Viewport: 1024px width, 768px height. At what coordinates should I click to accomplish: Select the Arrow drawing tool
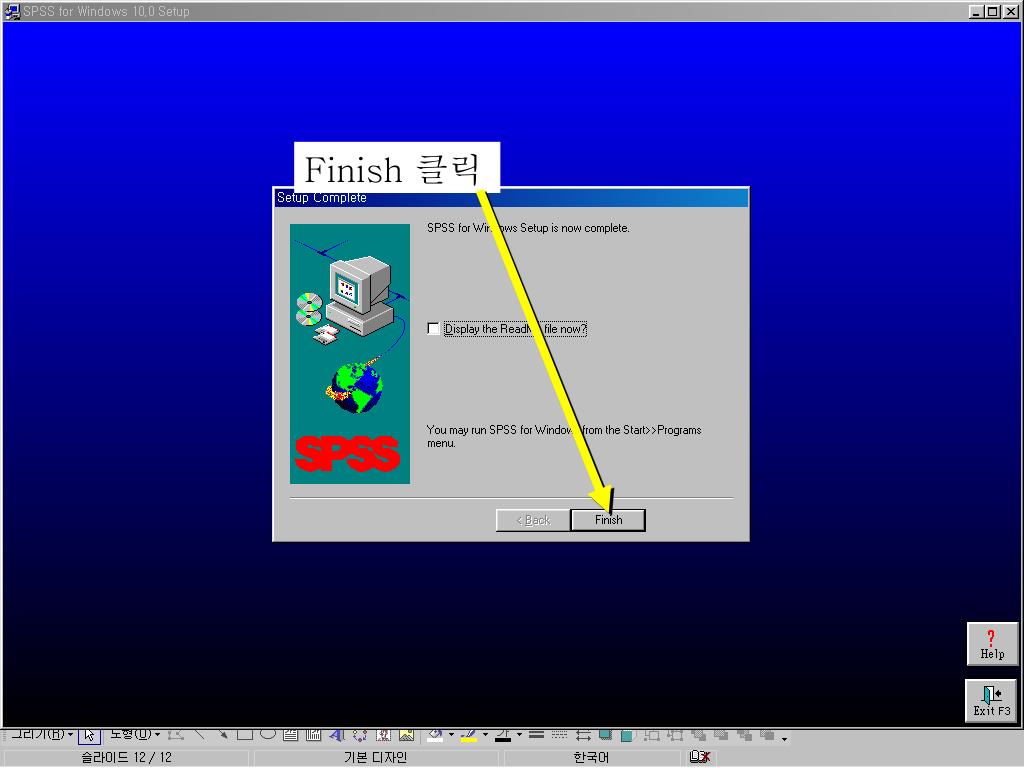coord(222,734)
